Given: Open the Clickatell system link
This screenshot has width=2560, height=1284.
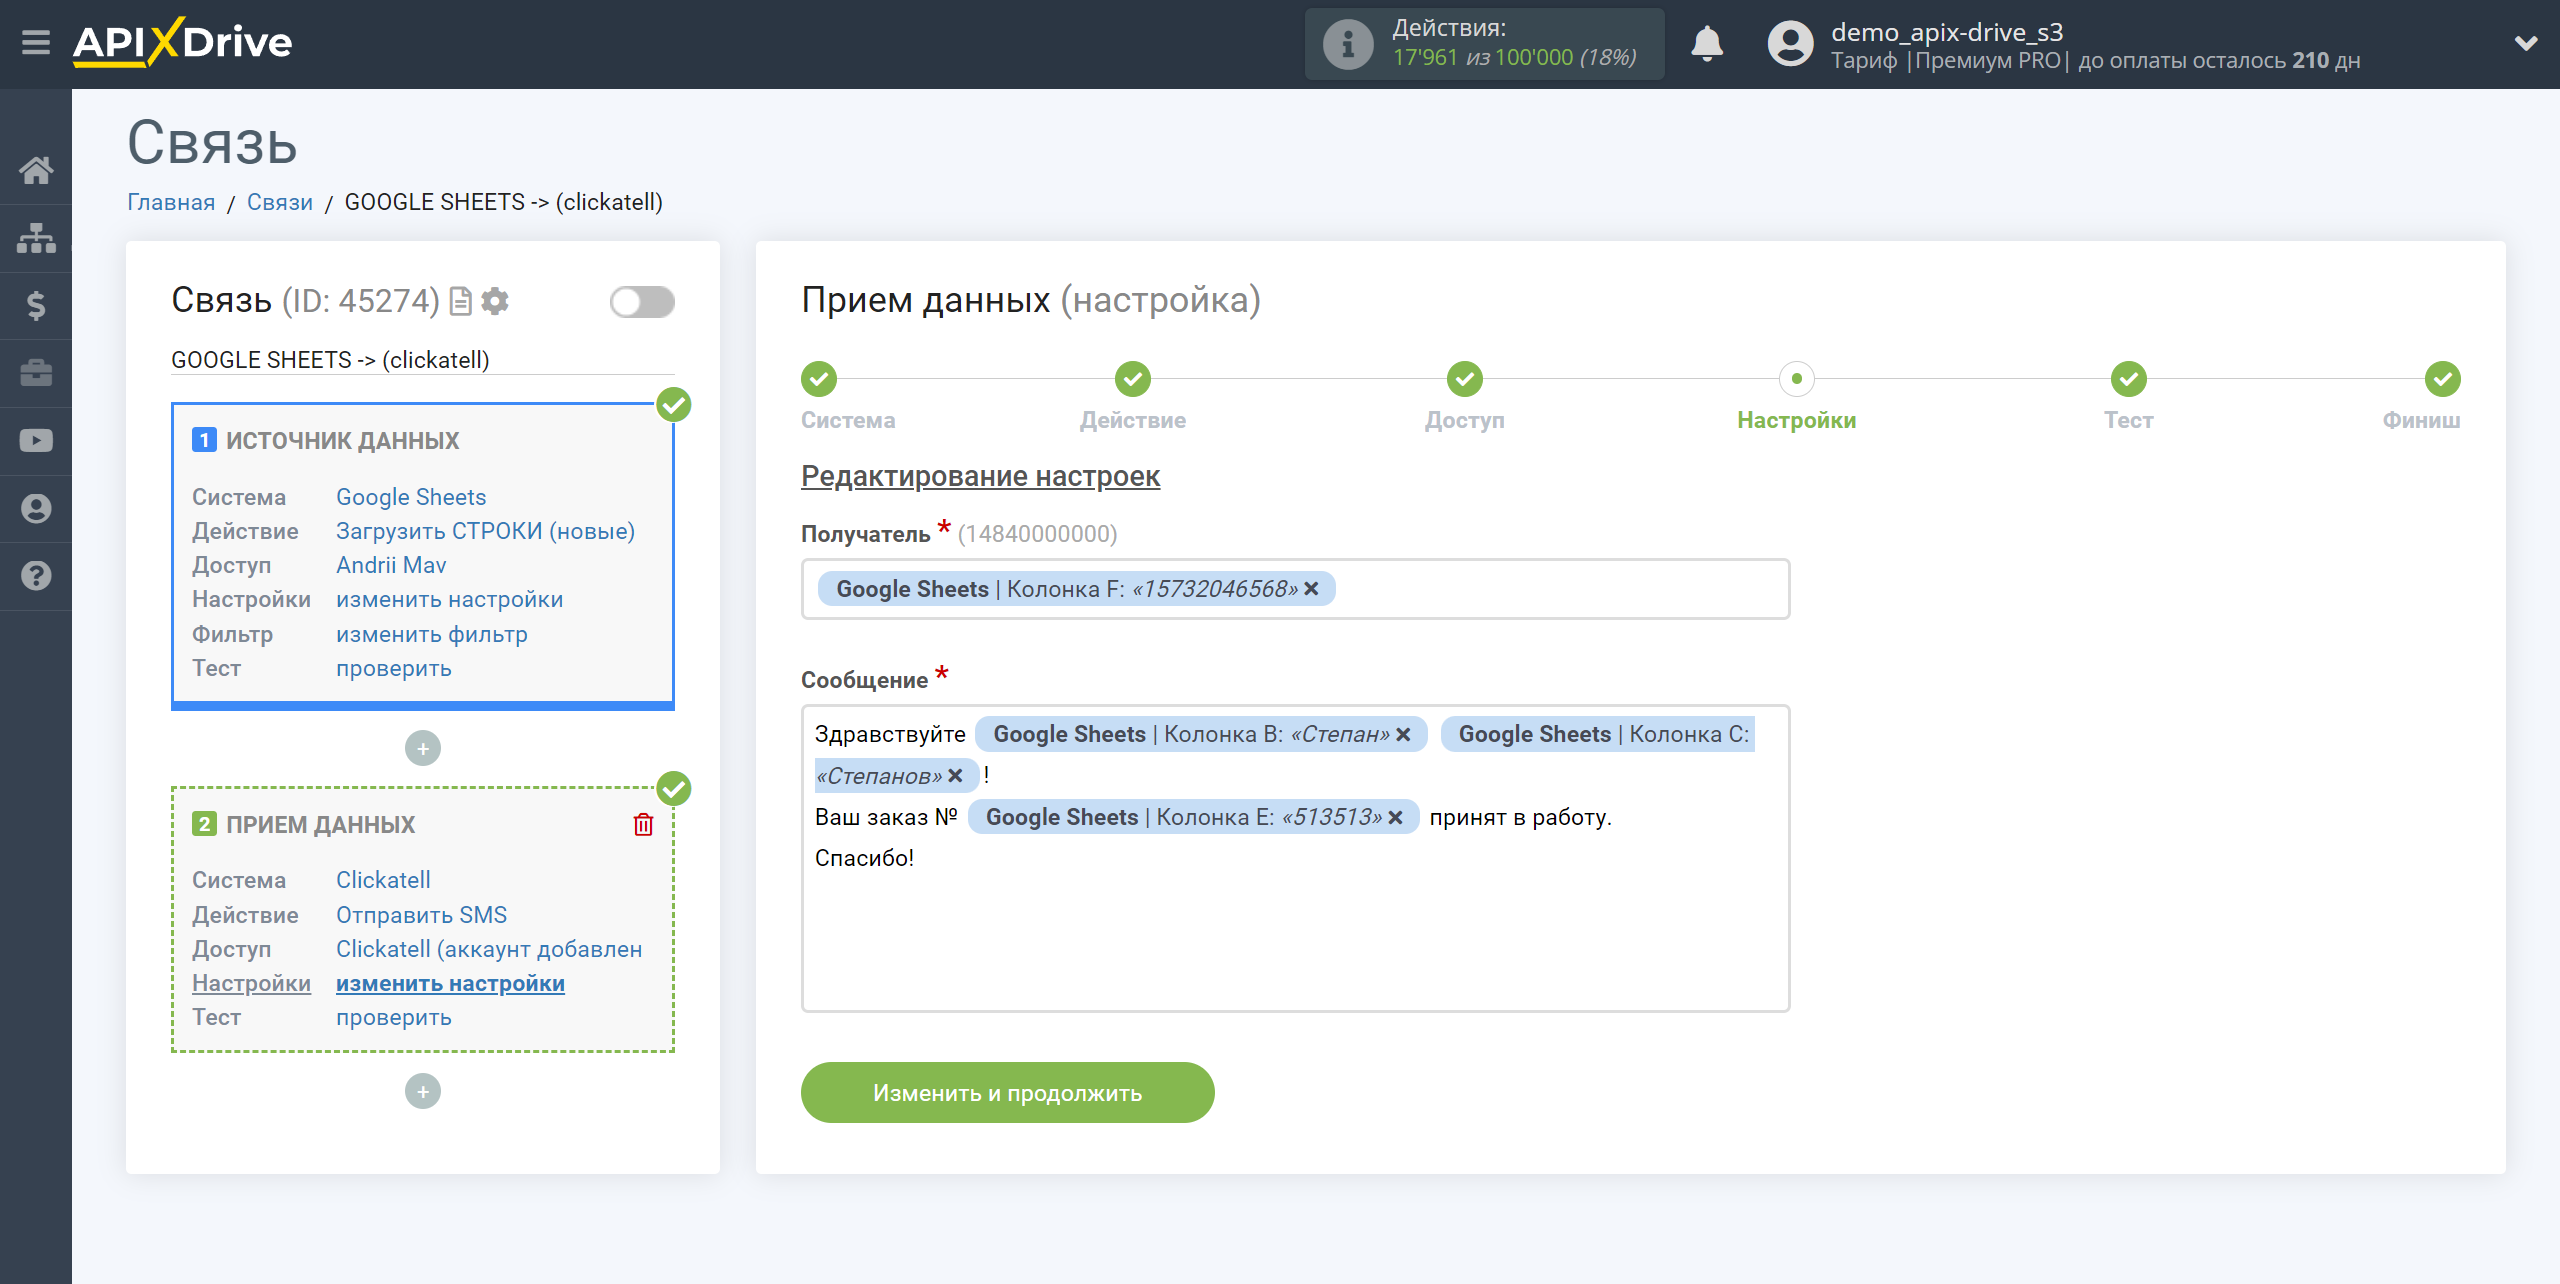Looking at the screenshot, I should pos(383,880).
